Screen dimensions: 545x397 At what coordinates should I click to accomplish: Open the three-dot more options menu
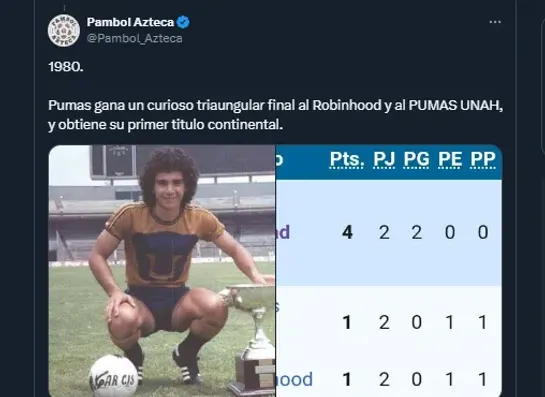(x=495, y=22)
